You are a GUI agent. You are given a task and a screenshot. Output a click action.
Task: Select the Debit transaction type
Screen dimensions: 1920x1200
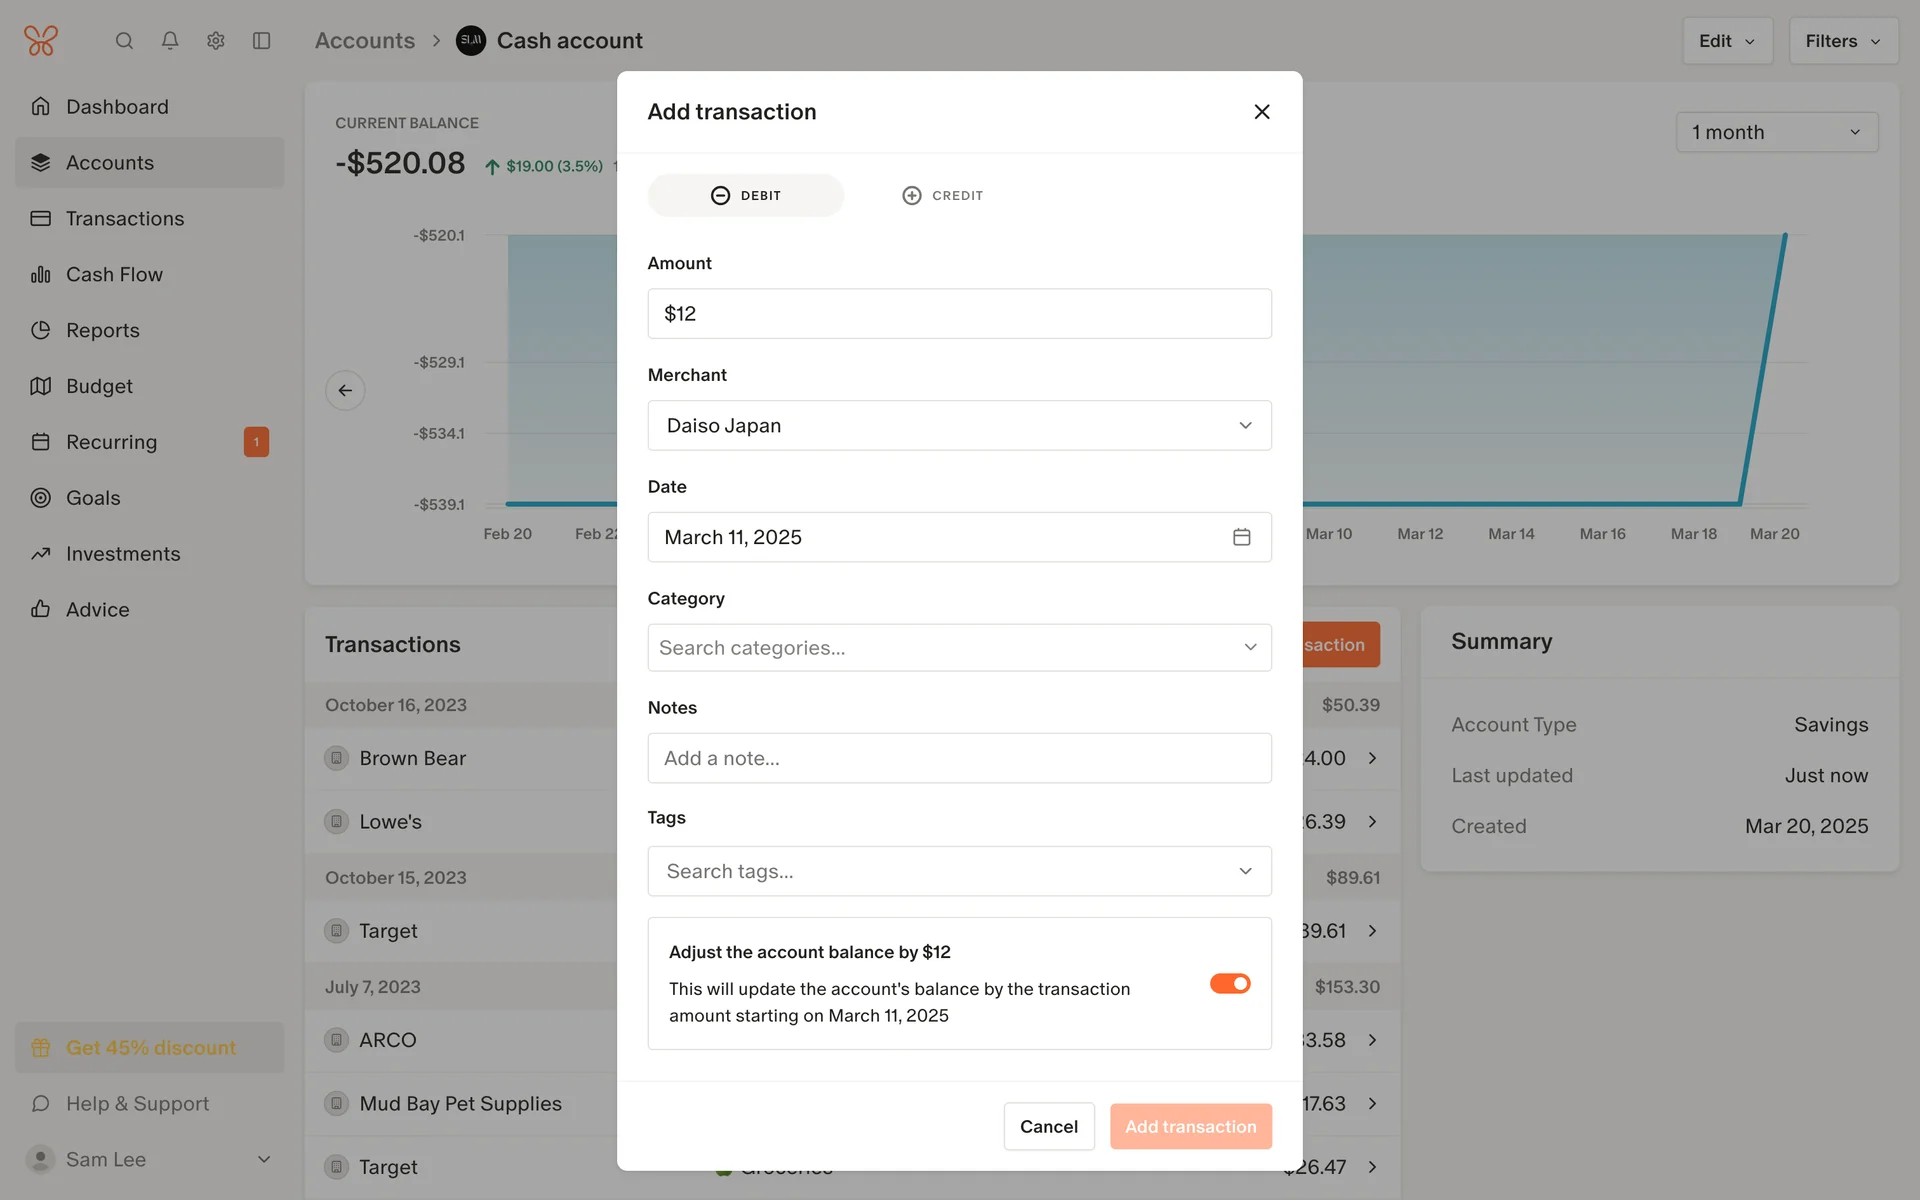click(x=746, y=196)
